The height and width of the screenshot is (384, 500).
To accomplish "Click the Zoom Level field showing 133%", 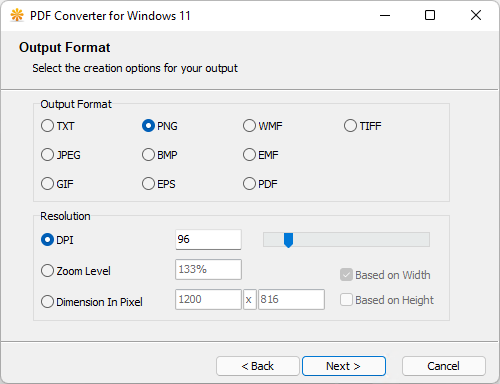I will click(208, 269).
